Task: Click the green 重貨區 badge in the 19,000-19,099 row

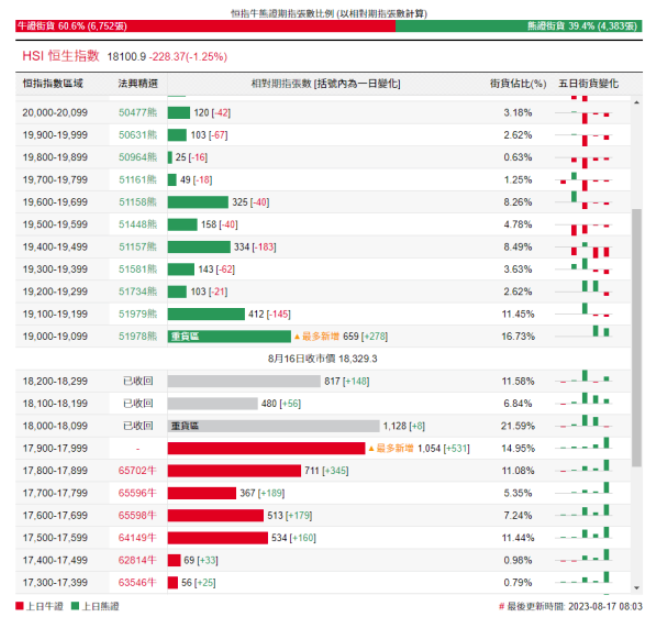Action: (185, 337)
